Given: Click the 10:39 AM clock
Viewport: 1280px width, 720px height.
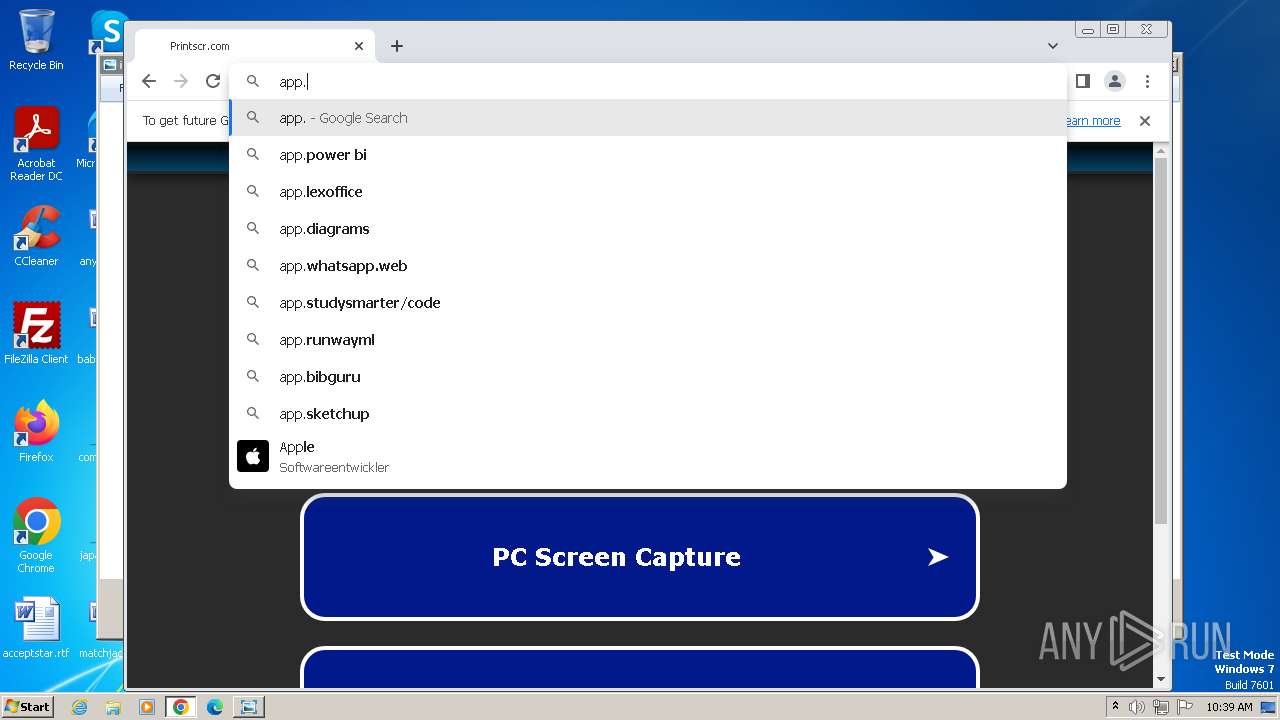Looking at the screenshot, I should click(1229, 707).
